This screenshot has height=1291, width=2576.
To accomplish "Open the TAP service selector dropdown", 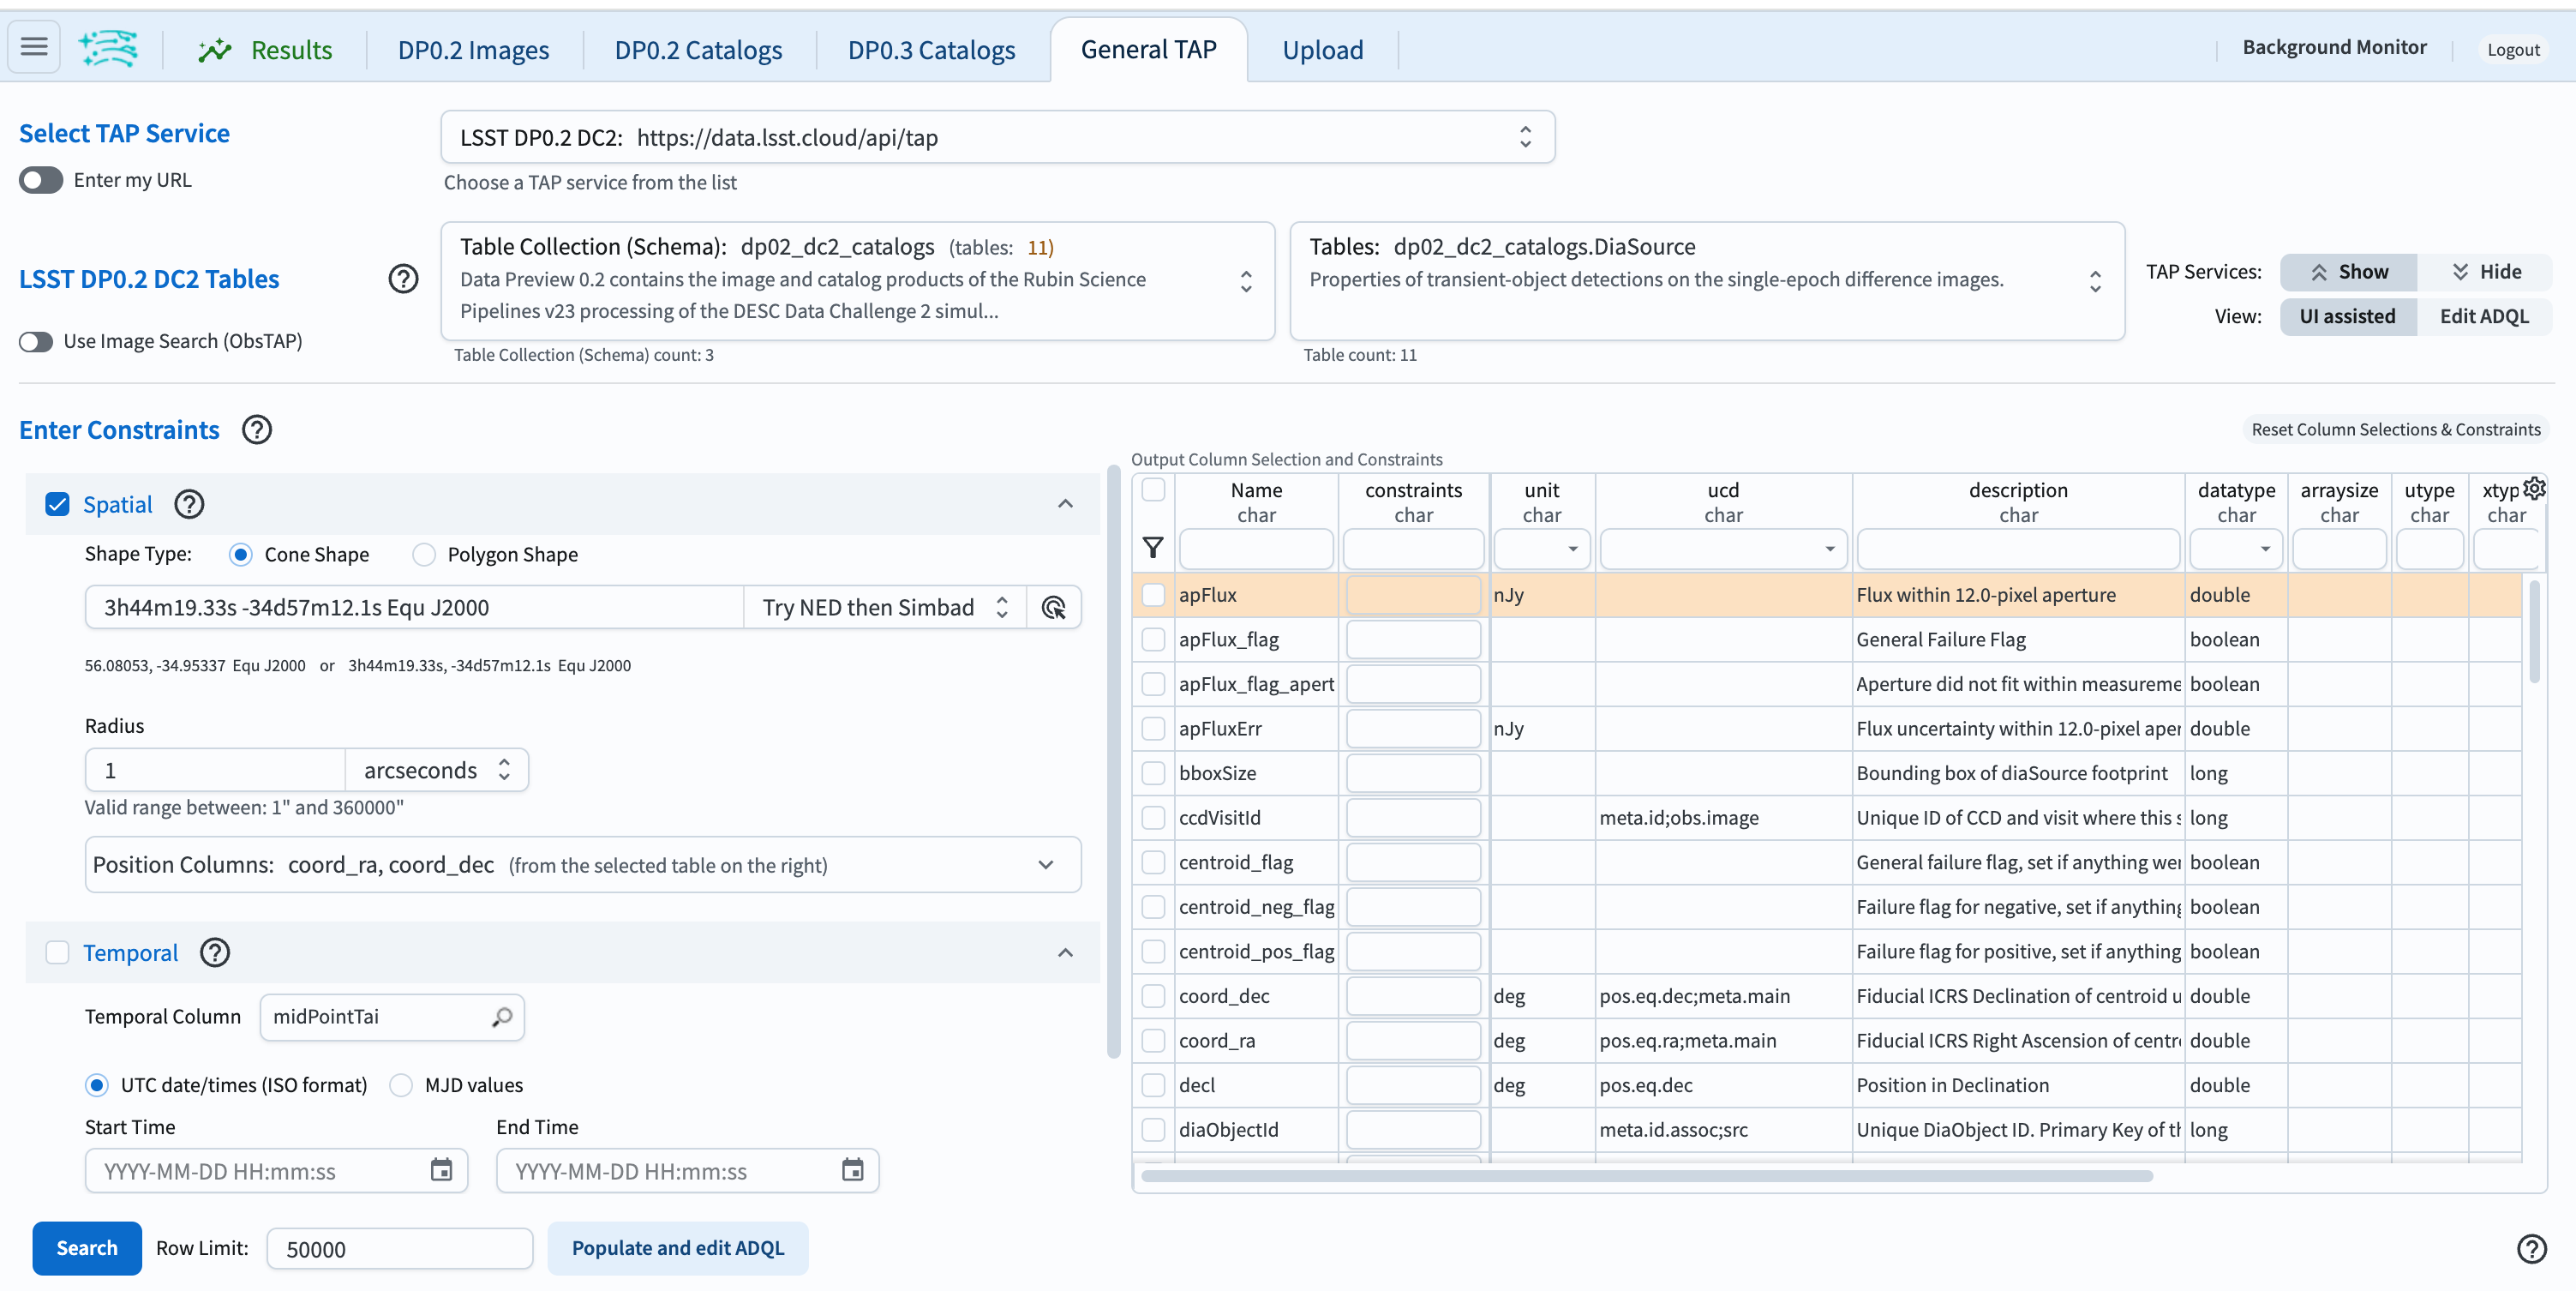I will [x=1524, y=137].
